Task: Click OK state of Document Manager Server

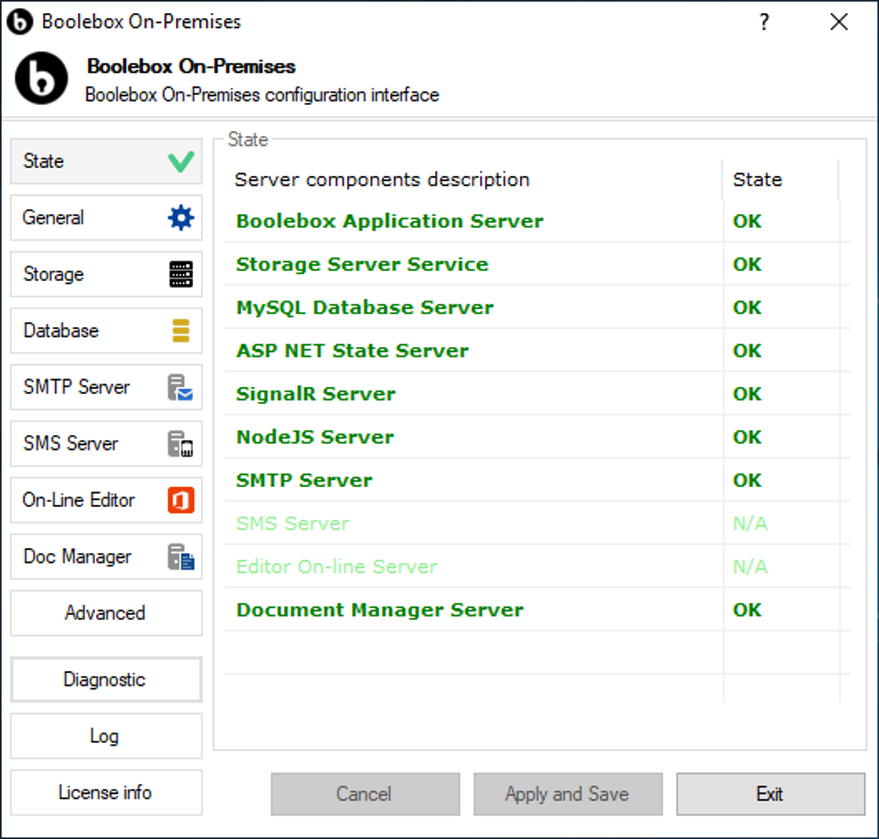Action: coord(747,609)
